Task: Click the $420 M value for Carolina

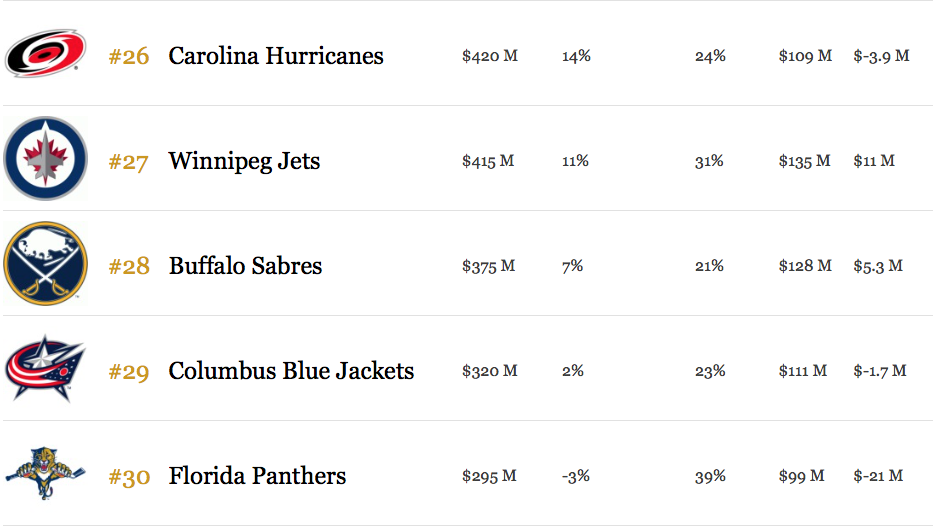Action: coord(490,56)
